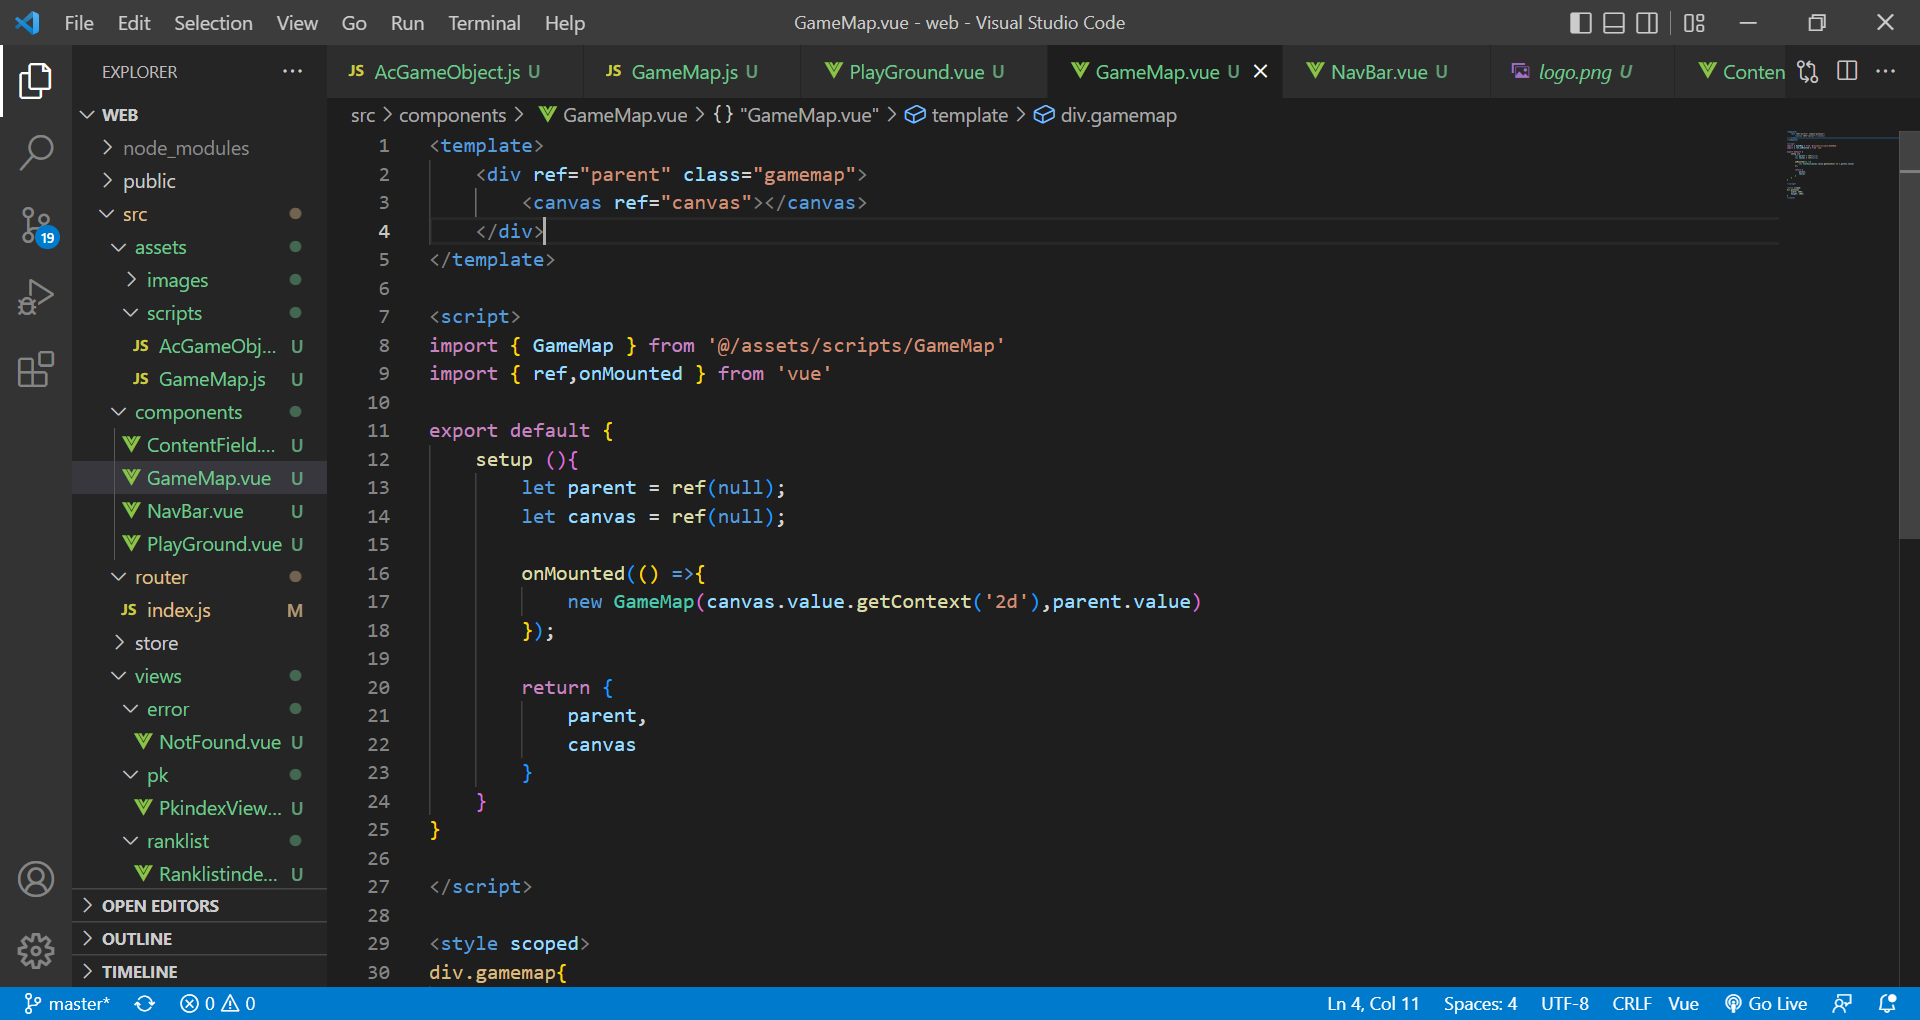Switch to NavBar.vue tab
1920x1020 pixels.
(x=1386, y=72)
